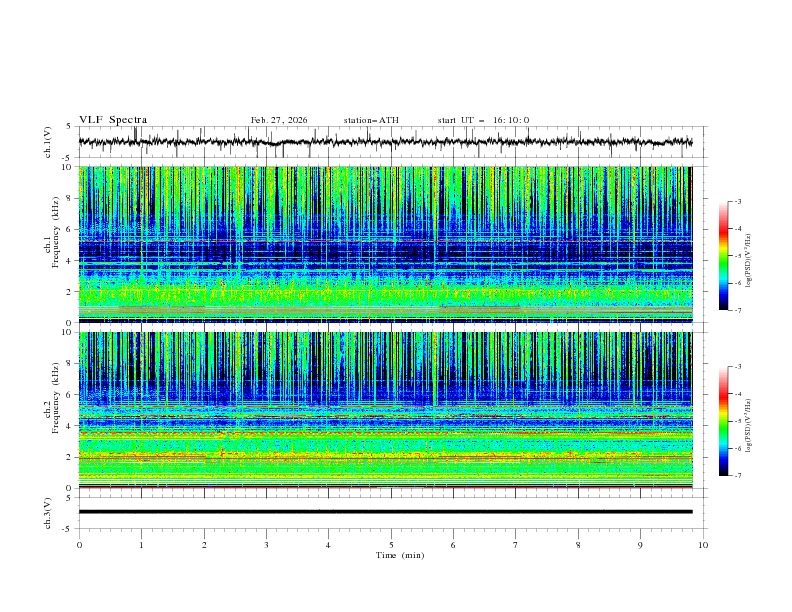The height and width of the screenshot is (612, 792).
Task: Click the 9-minute tick label on time axis
Action: [x=640, y=545]
